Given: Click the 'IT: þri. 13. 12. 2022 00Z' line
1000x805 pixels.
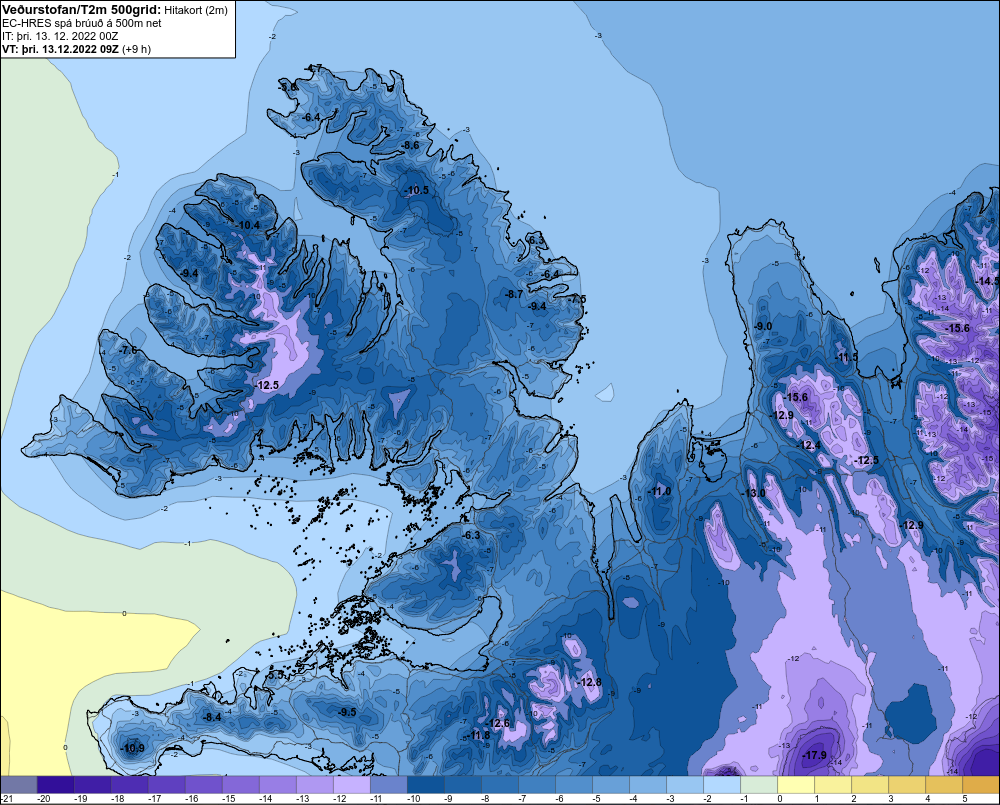Looking at the screenshot, I should [x=60, y=36].
